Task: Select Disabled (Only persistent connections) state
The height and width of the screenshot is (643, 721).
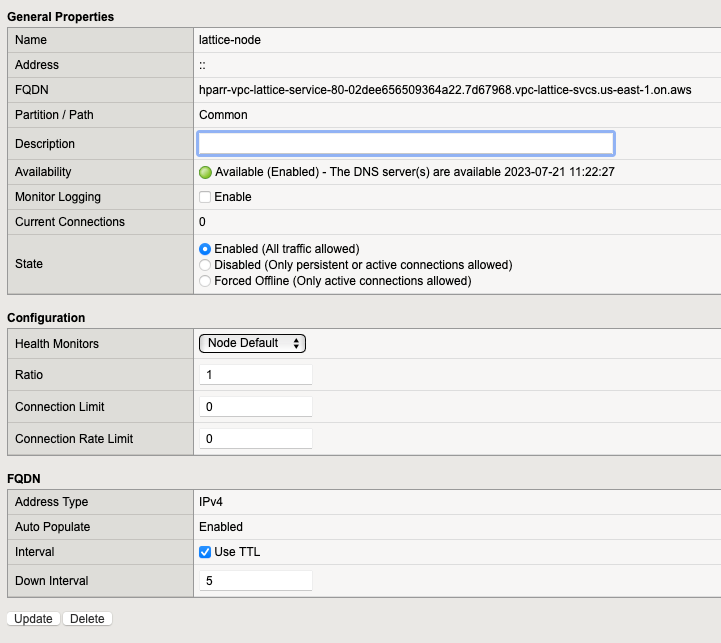Action: [205, 265]
